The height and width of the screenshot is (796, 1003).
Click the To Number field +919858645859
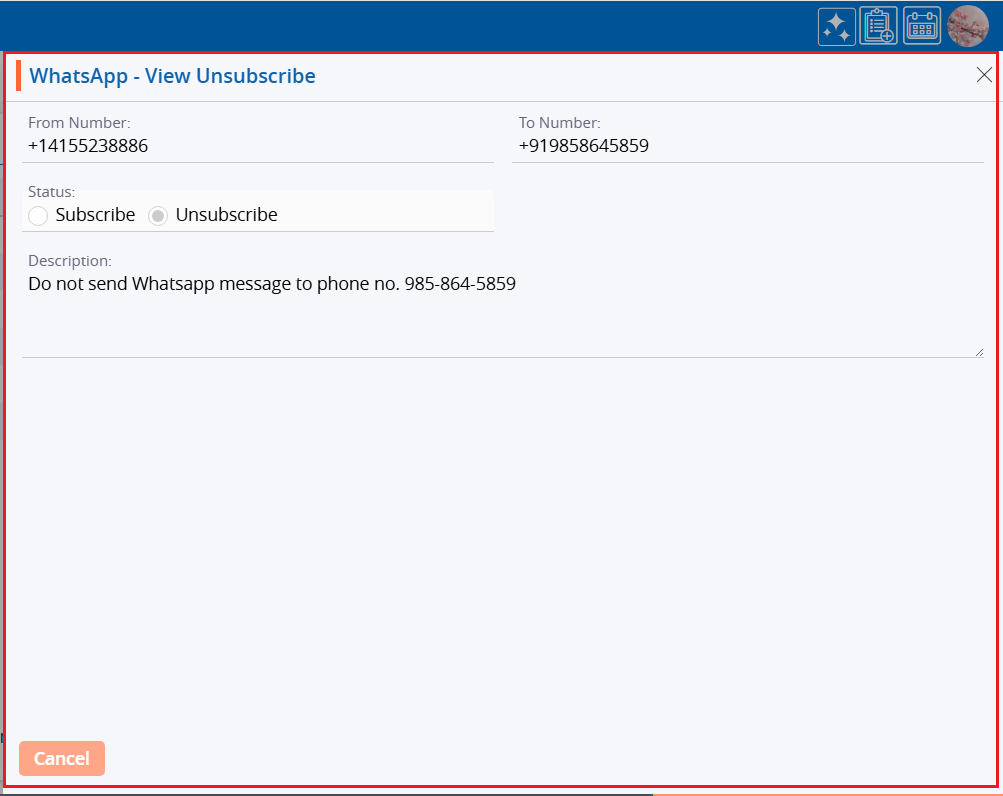(747, 146)
